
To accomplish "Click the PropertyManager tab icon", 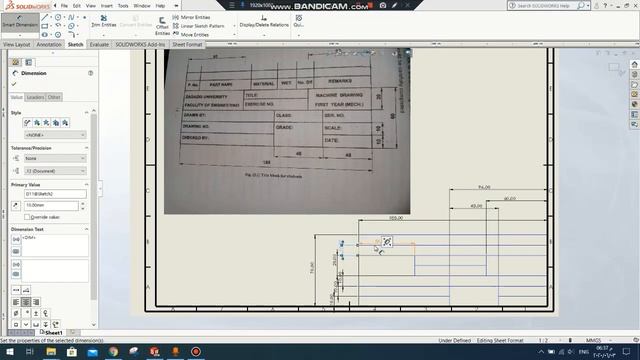I will (x=29, y=62).
